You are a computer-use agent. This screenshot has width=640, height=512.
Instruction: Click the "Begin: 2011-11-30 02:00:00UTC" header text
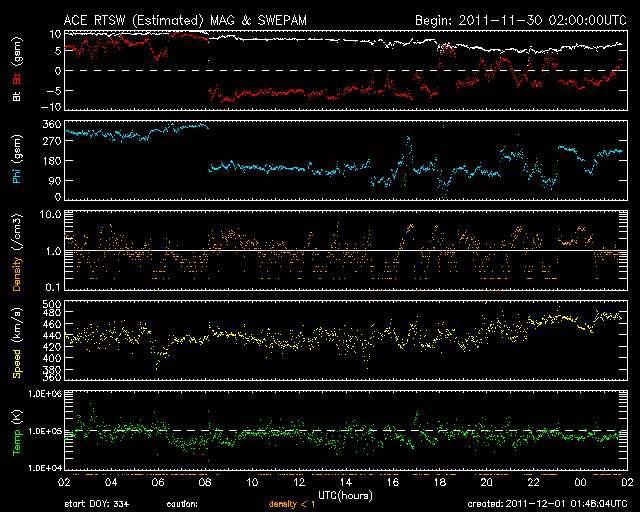tap(520, 20)
